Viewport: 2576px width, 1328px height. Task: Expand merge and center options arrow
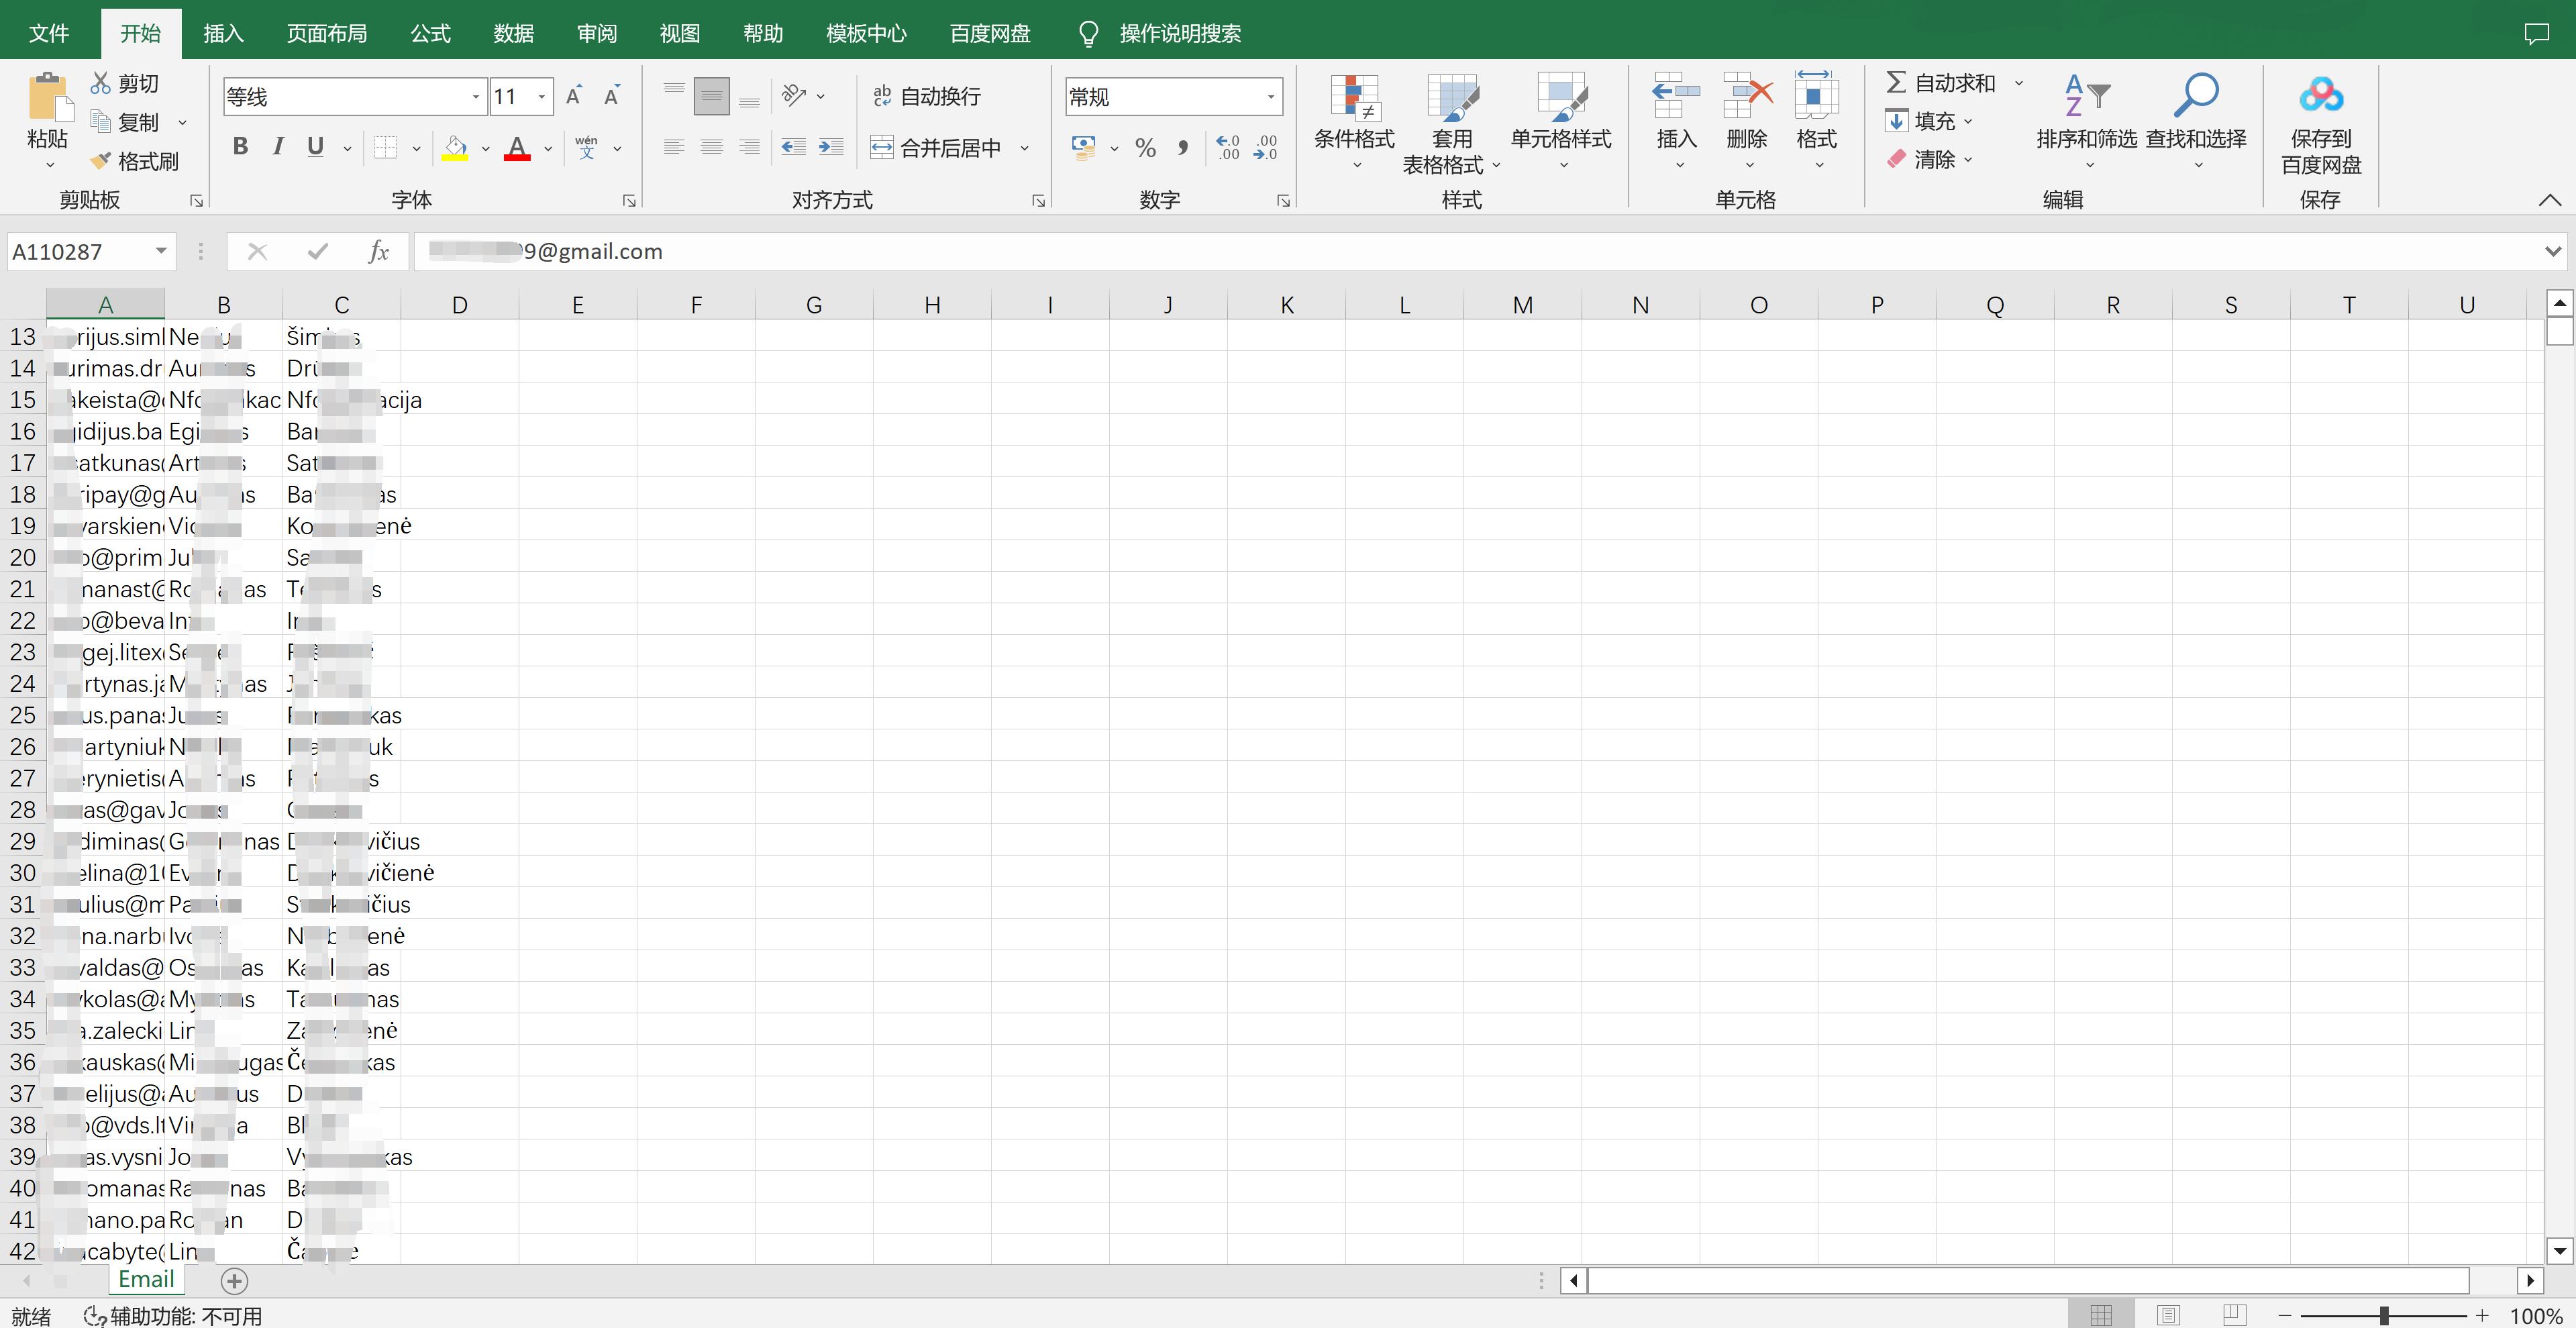1025,148
